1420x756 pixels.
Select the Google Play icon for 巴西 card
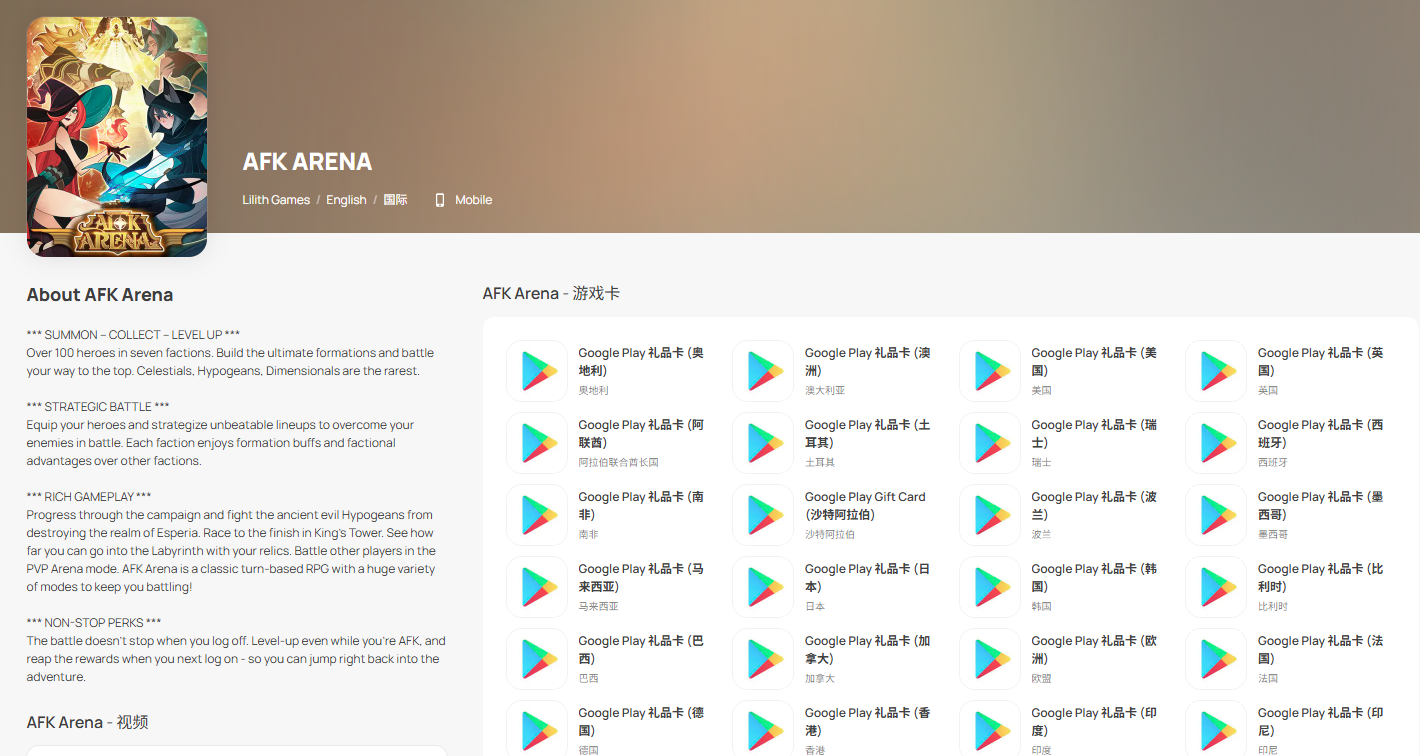pos(537,659)
